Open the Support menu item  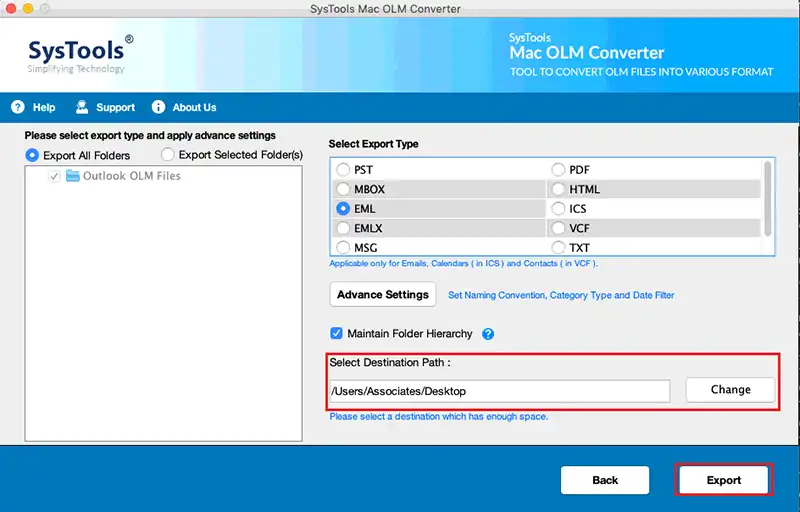115,108
